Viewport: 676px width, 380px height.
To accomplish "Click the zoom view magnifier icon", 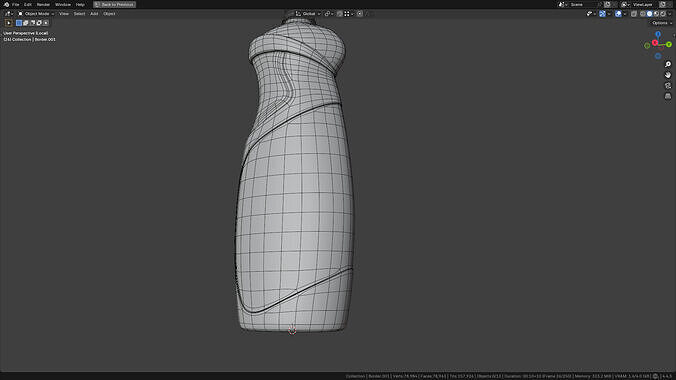I will [668, 64].
